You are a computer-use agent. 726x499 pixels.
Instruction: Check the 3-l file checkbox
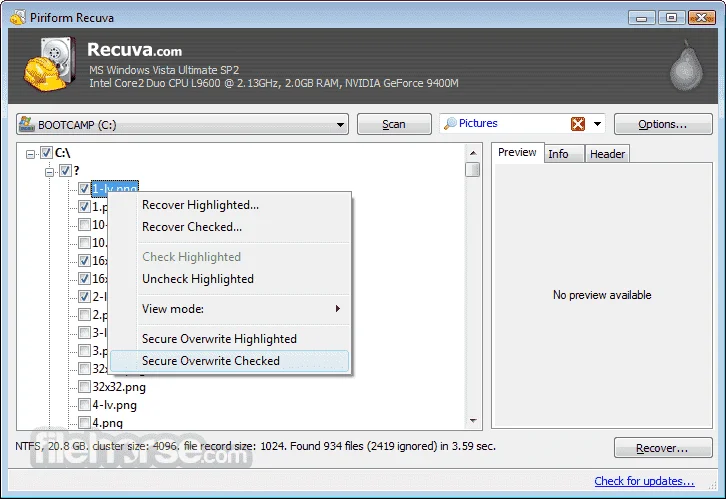pyautogui.click(x=84, y=332)
